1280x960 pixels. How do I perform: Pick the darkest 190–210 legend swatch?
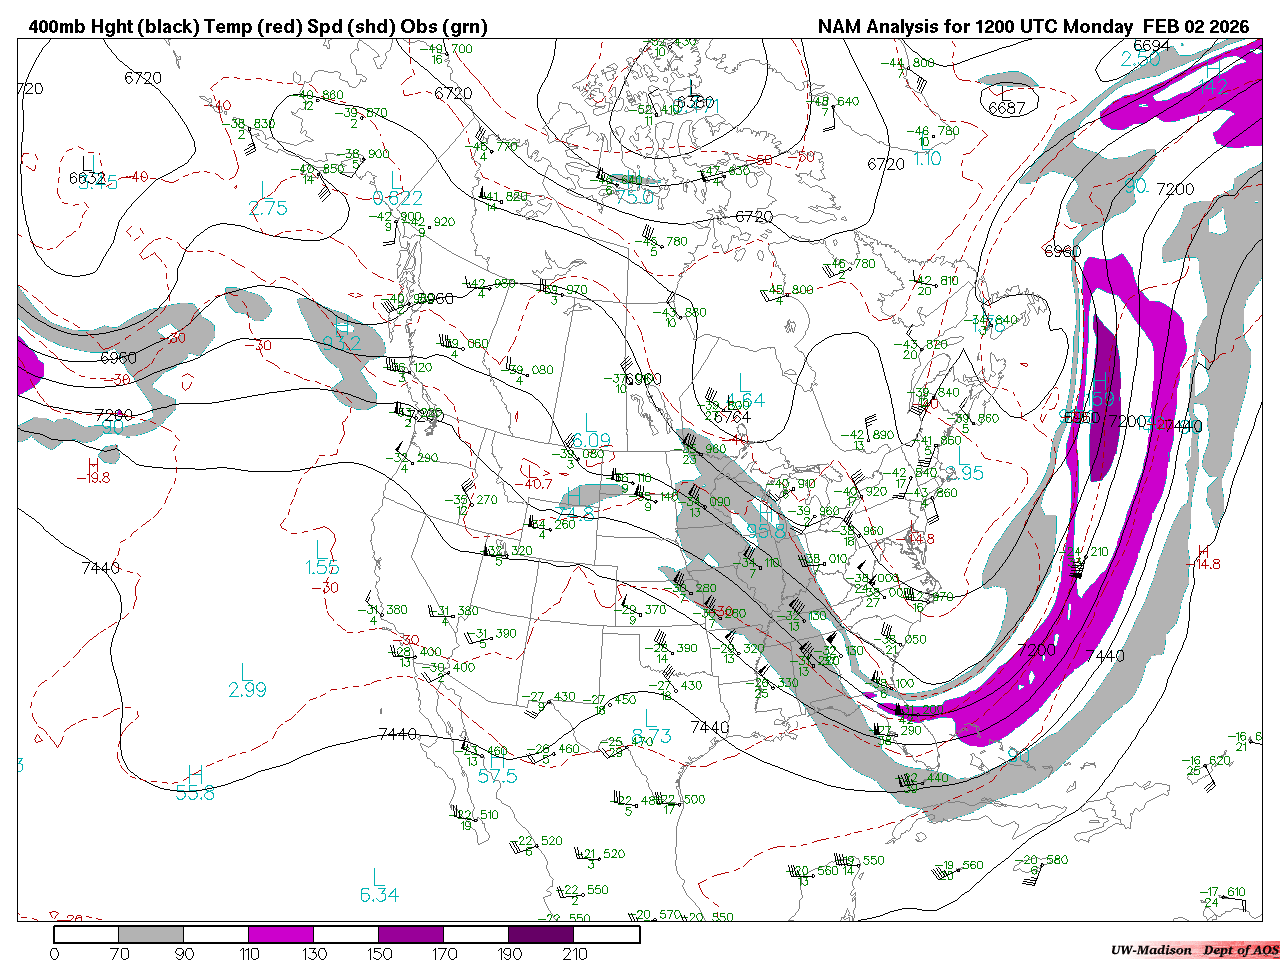tap(541, 934)
